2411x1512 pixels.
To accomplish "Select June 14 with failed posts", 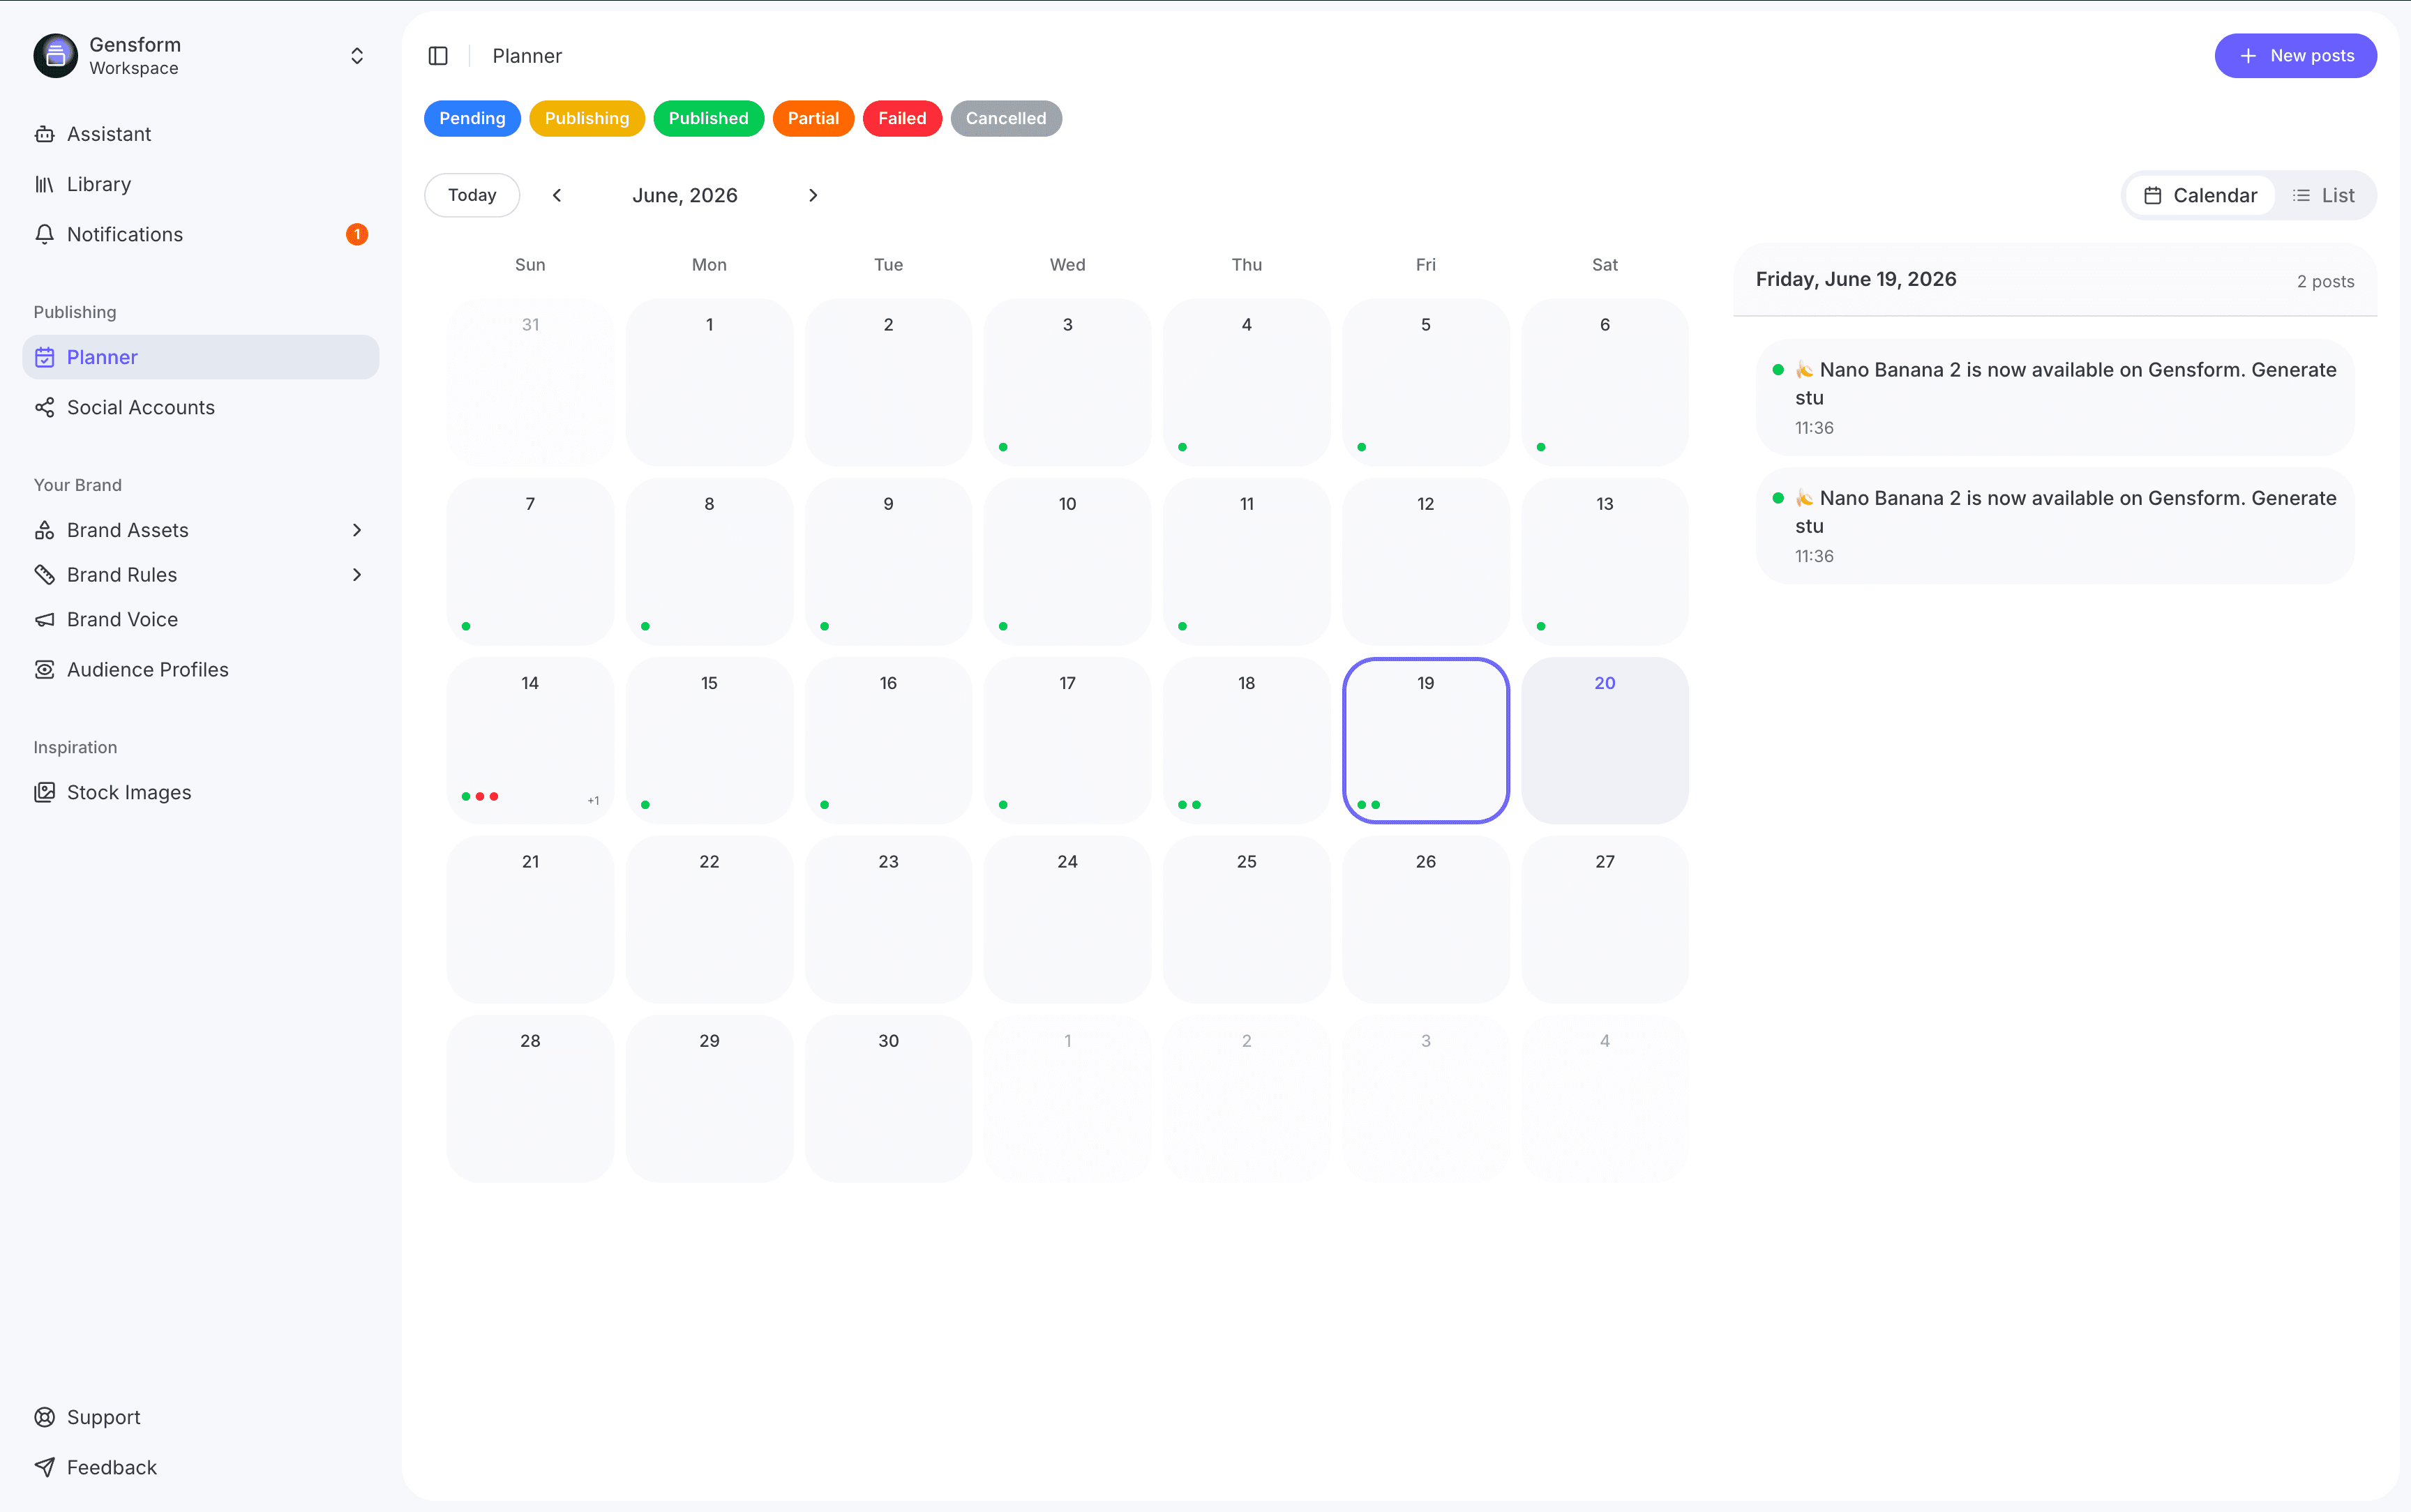I will (x=530, y=740).
